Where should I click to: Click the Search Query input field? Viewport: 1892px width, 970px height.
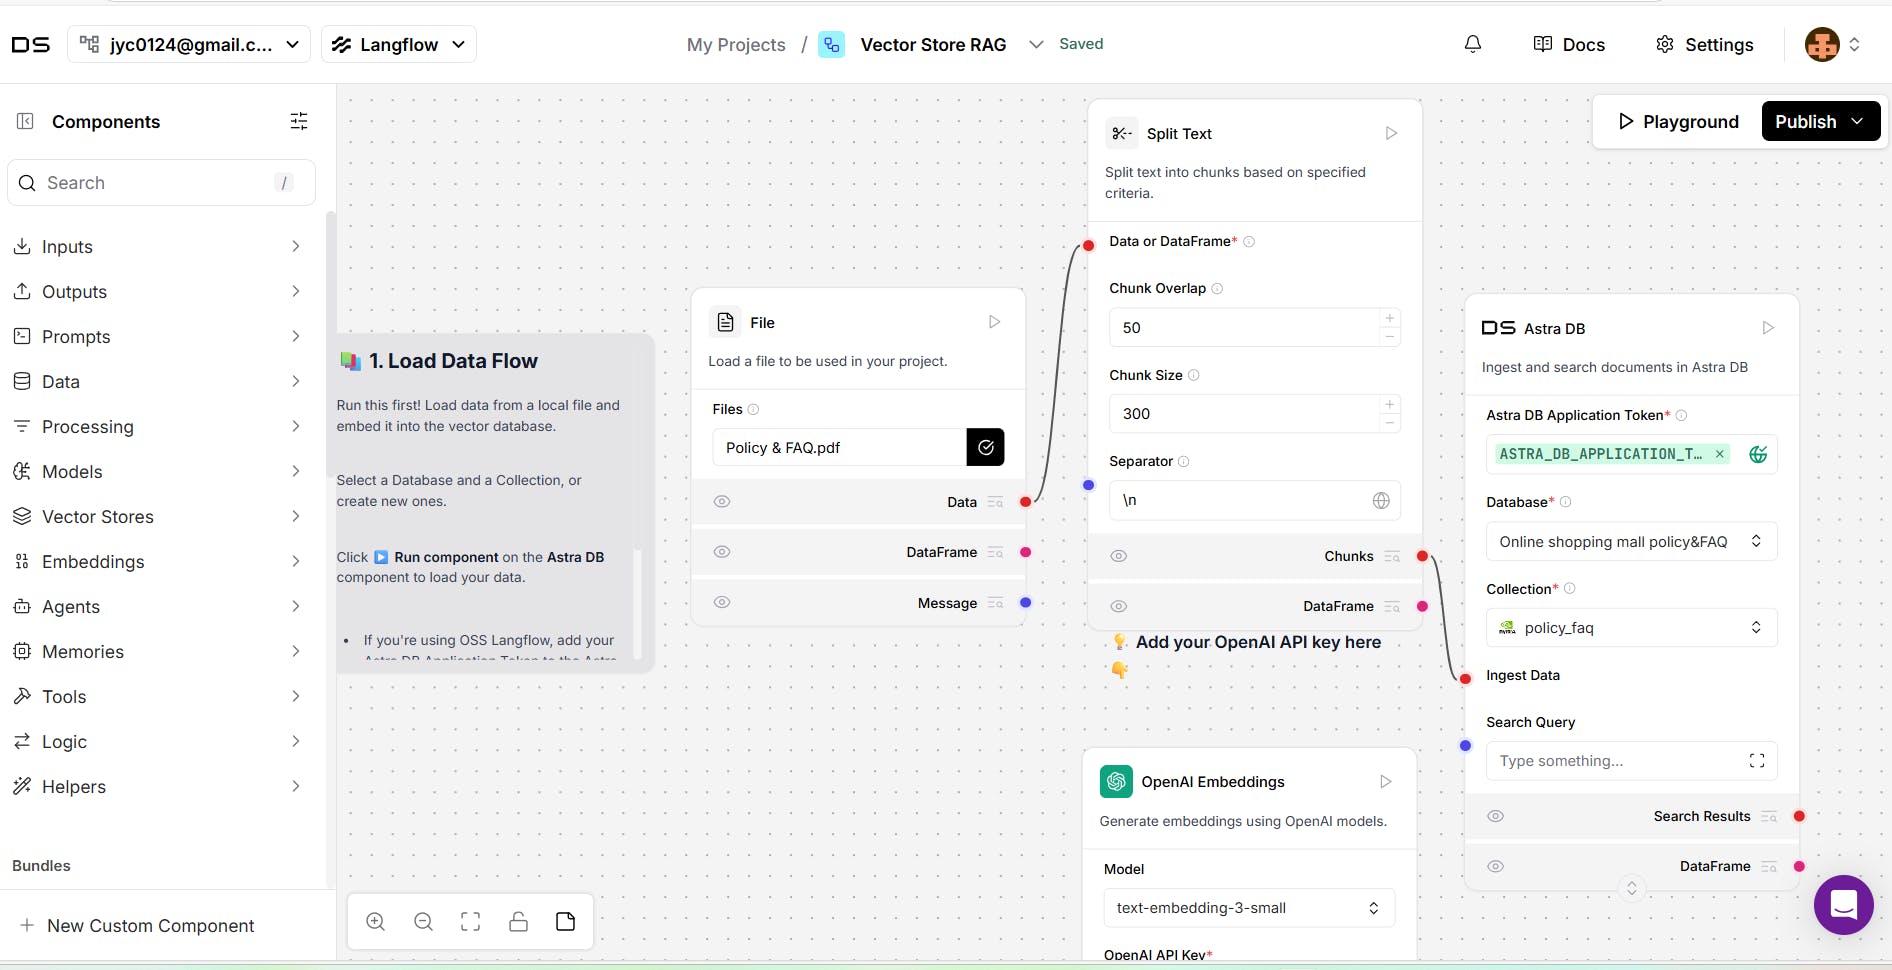(x=1618, y=761)
